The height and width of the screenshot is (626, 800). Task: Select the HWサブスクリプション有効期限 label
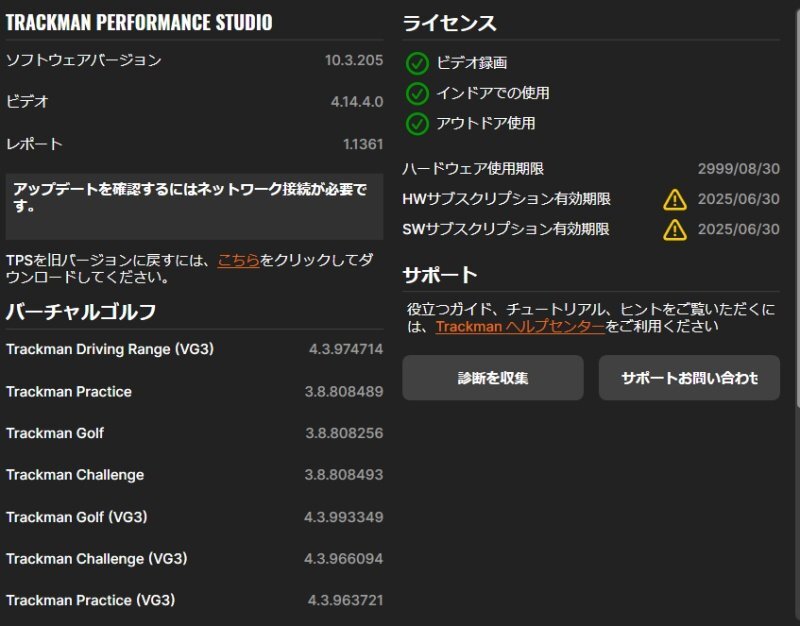506,199
